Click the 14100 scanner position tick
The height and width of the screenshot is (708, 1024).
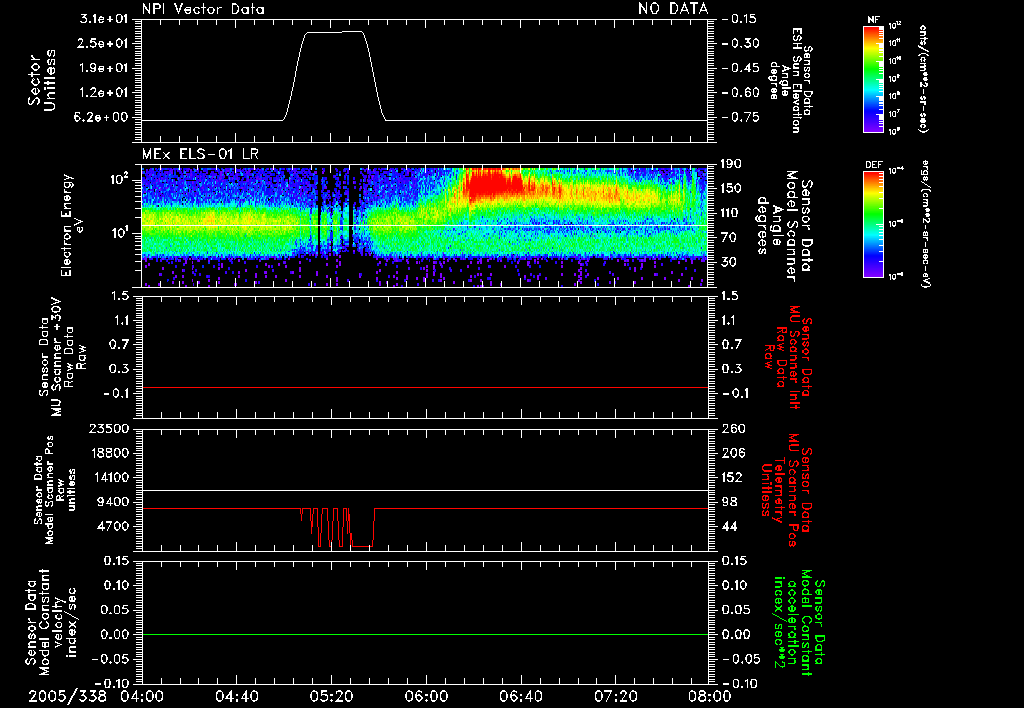pos(109,477)
